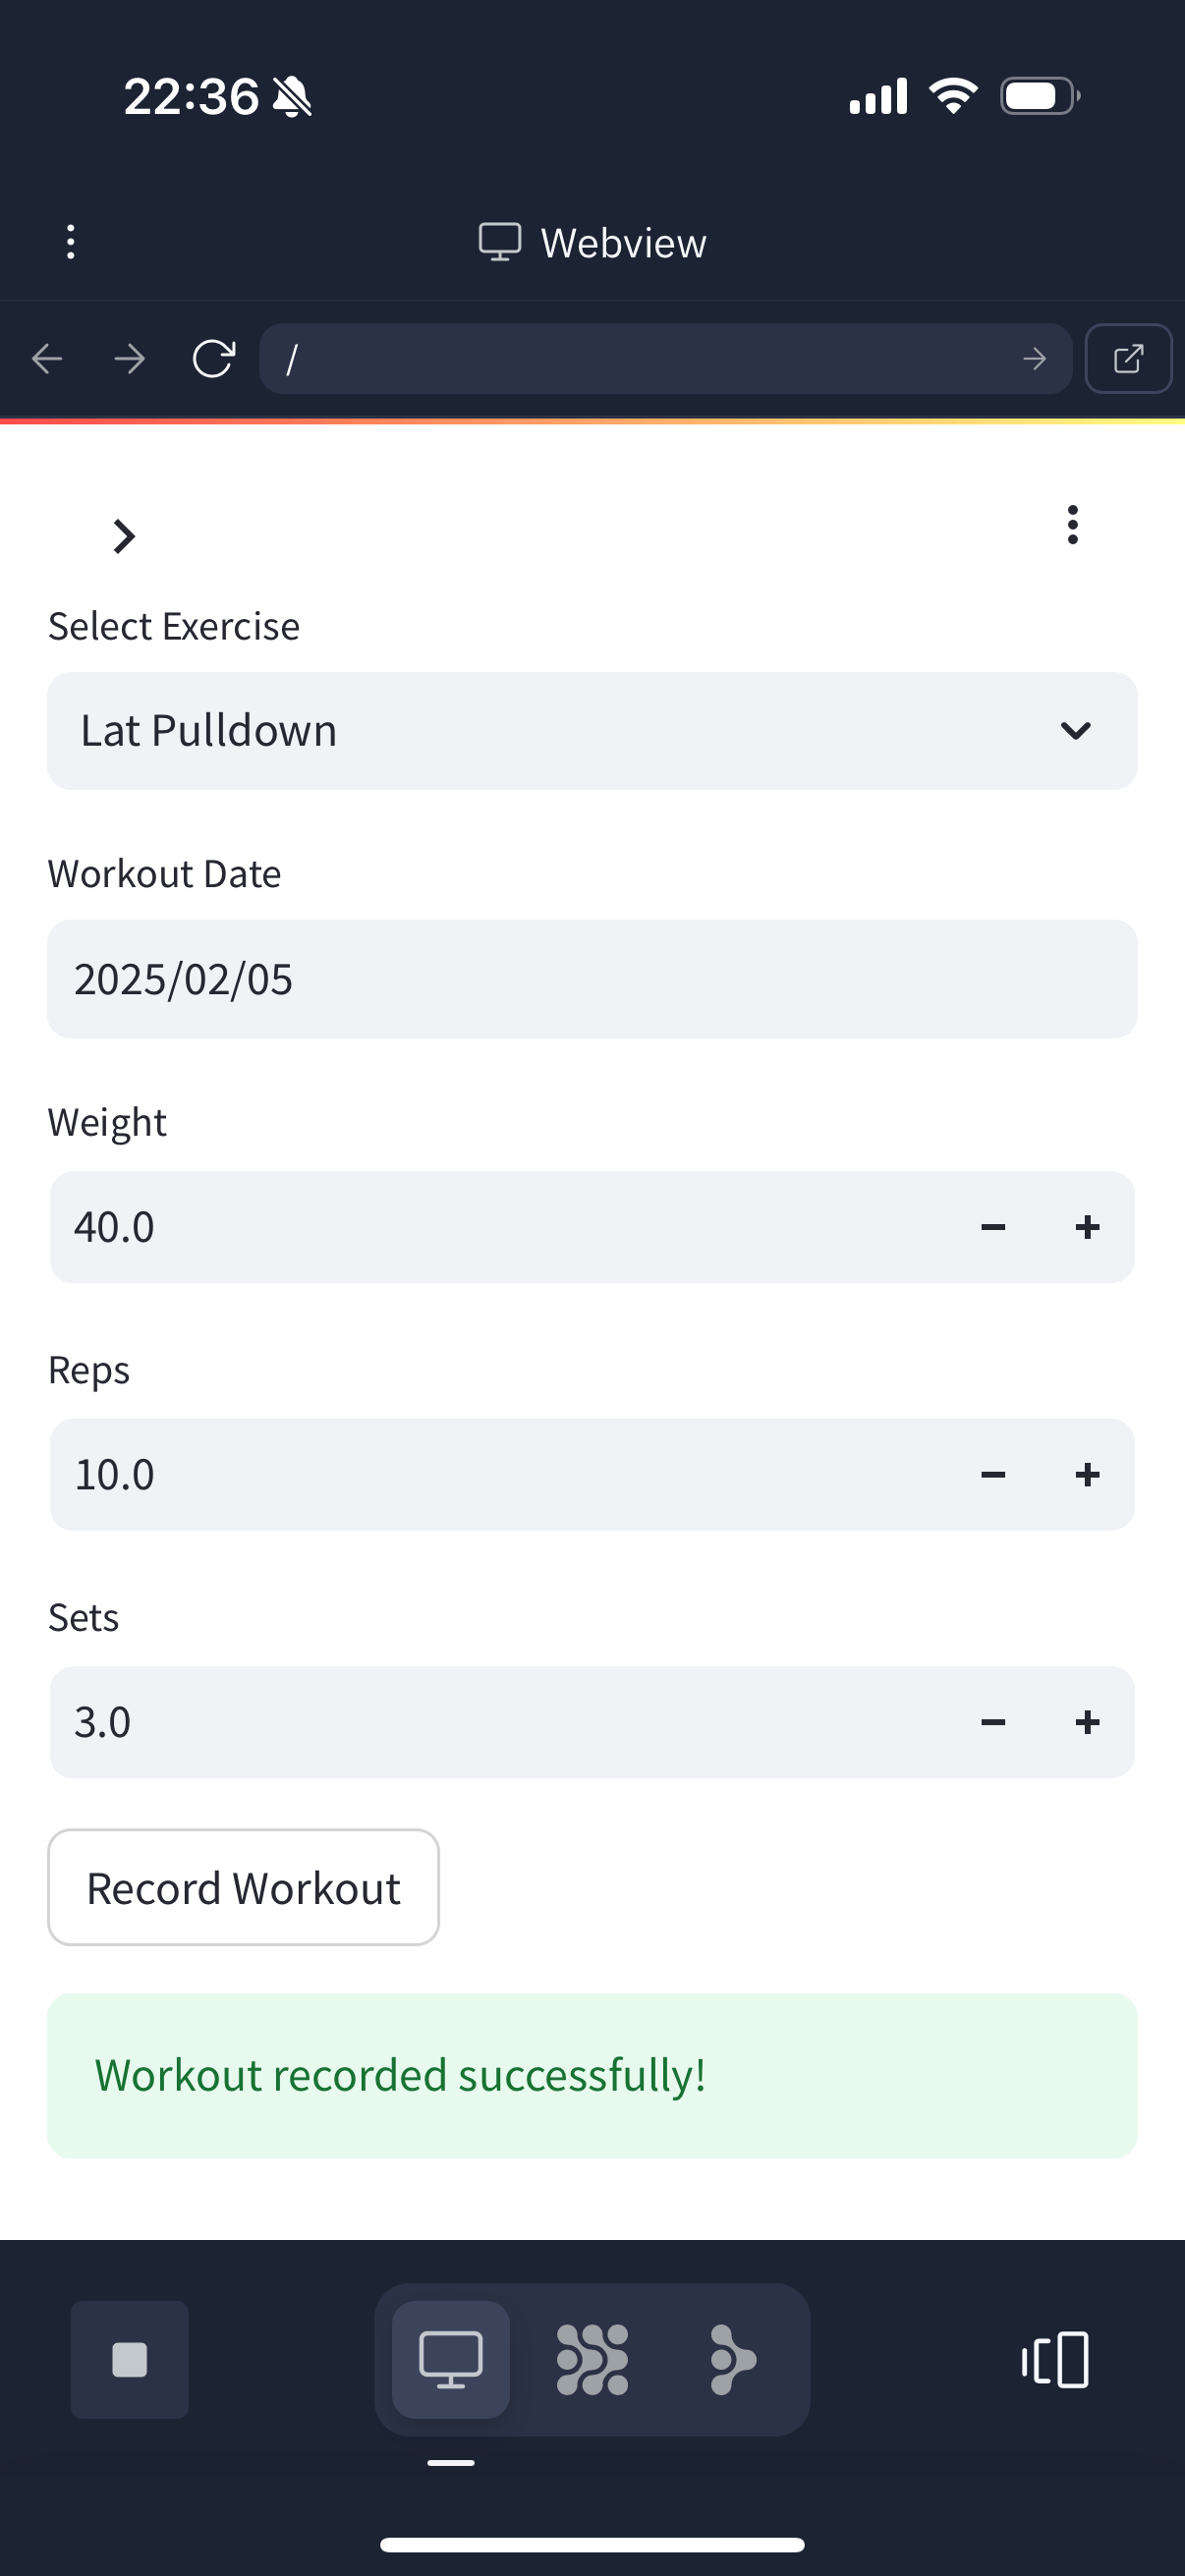The width and height of the screenshot is (1185, 2576).
Task: Open the Select Exercise dropdown
Action: pos(592,731)
